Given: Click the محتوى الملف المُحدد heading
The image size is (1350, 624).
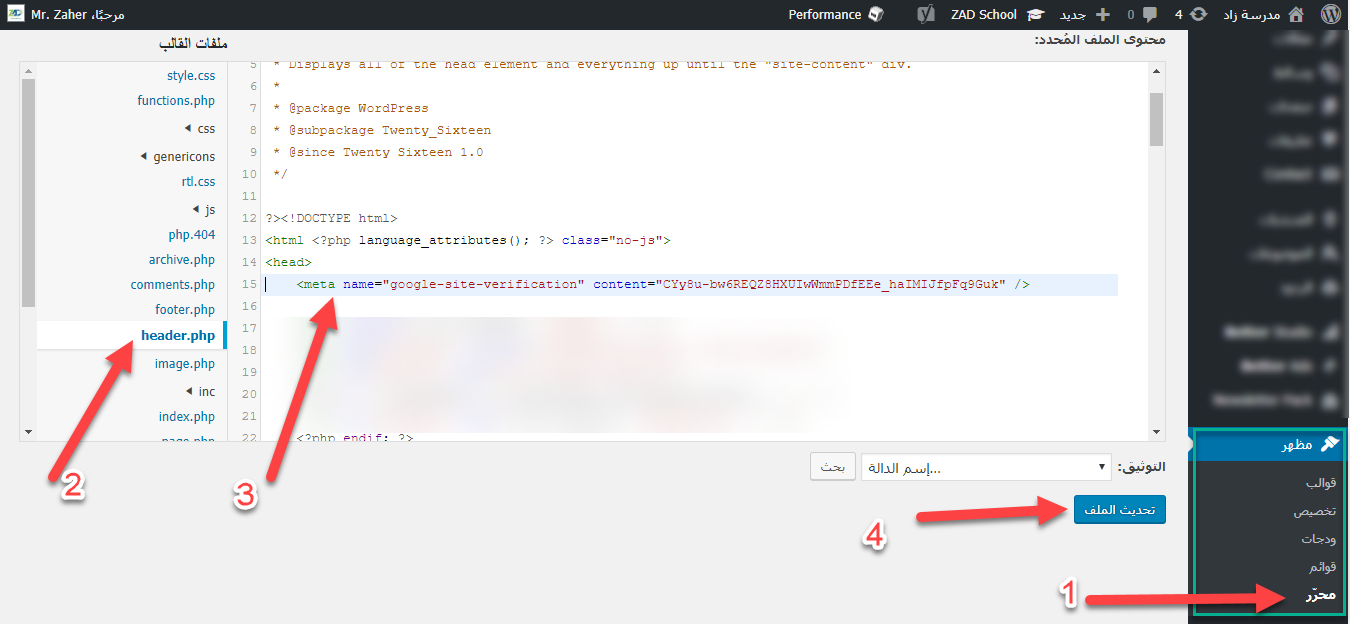Looking at the screenshot, I should (x=1099, y=40).
